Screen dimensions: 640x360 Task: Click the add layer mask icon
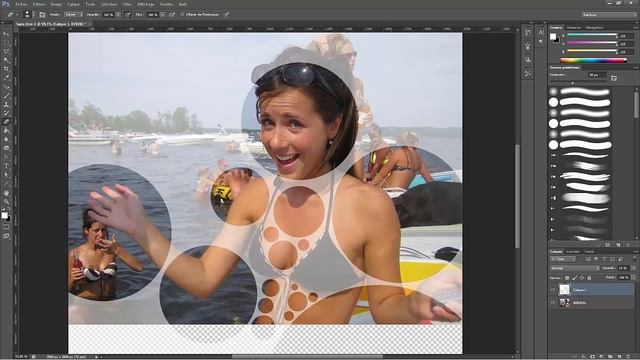click(x=593, y=356)
